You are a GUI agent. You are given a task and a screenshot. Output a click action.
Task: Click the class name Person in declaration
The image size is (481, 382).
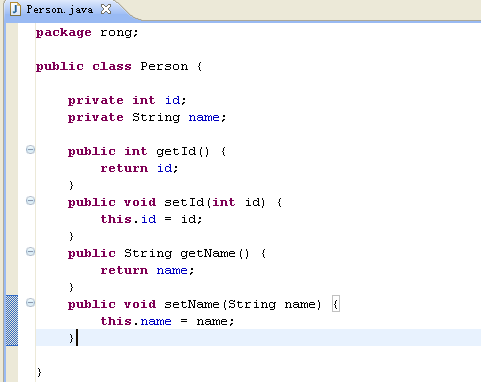click(164, 66)
